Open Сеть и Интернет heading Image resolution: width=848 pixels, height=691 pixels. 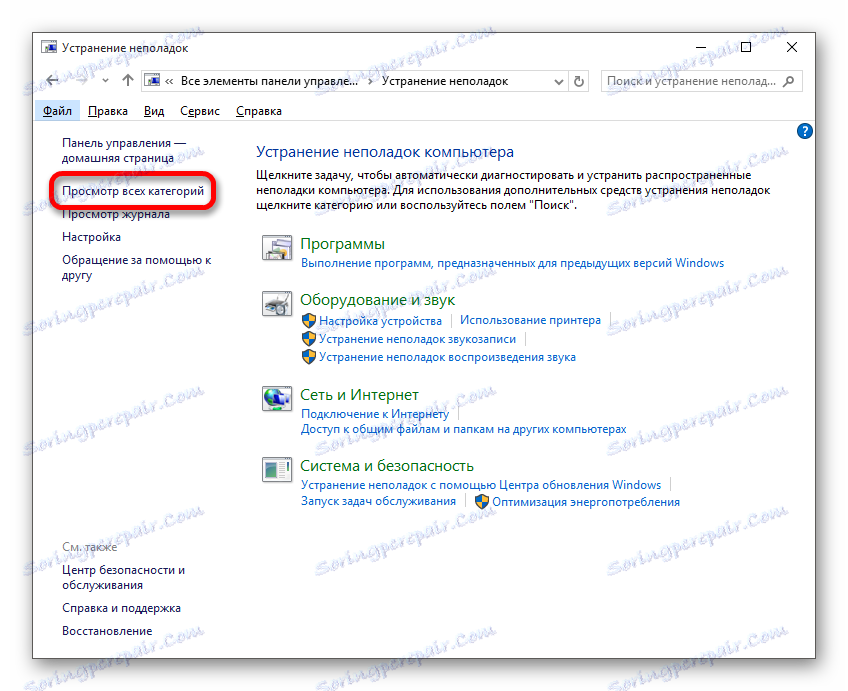[359, 395]
